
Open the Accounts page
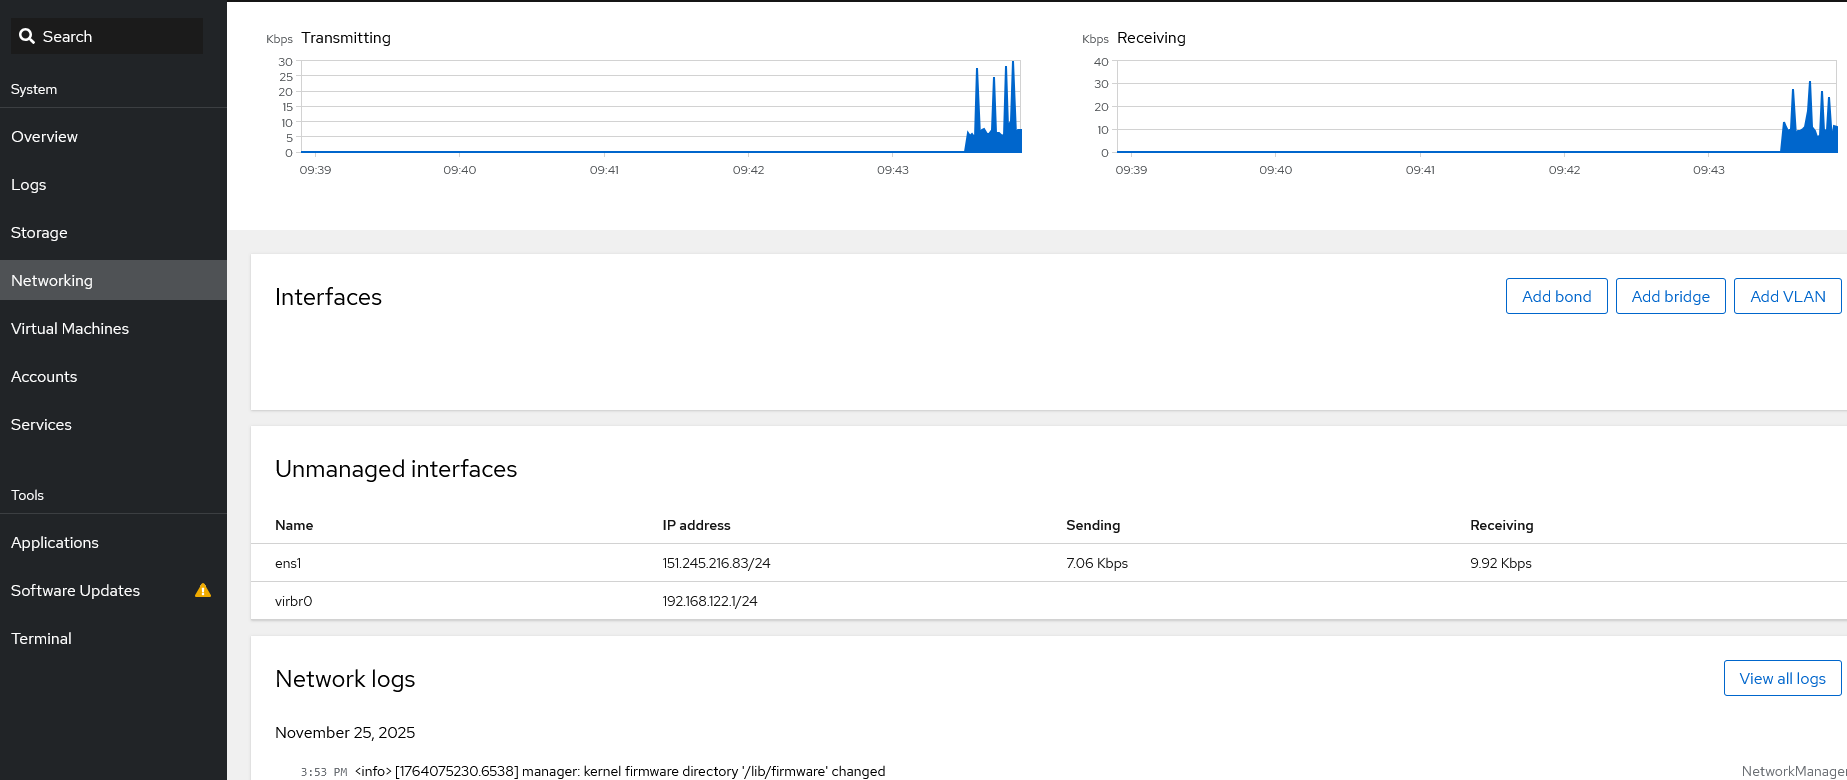pyautogui.click(x=44, y=377)
